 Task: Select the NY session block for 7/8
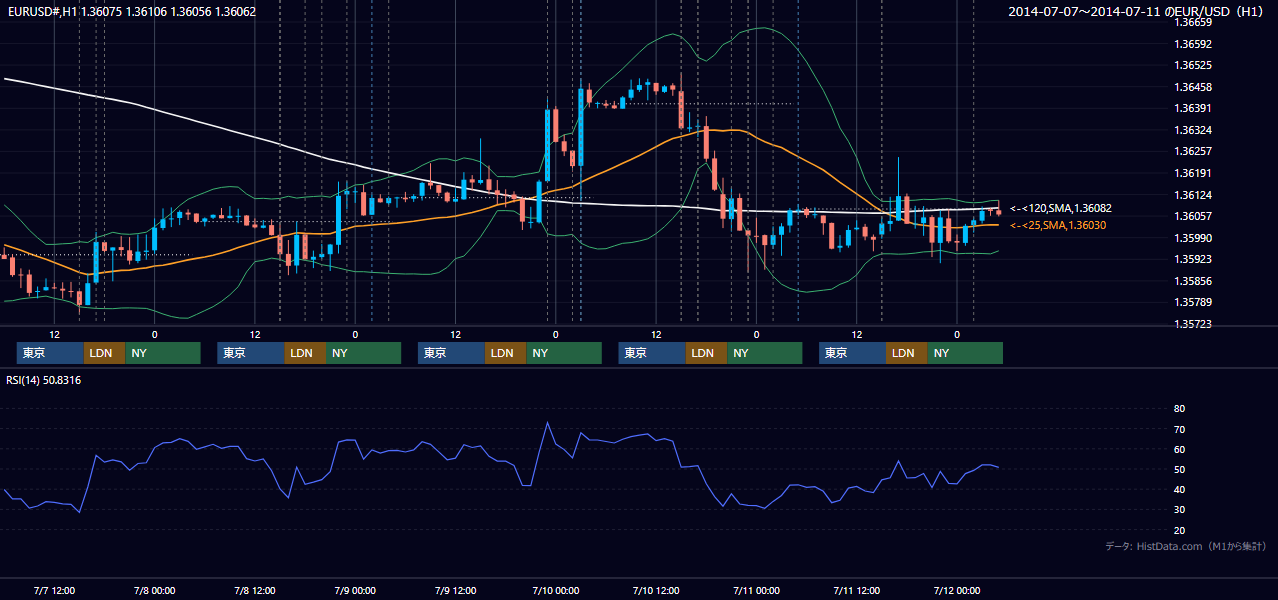[x=364, y=353]
